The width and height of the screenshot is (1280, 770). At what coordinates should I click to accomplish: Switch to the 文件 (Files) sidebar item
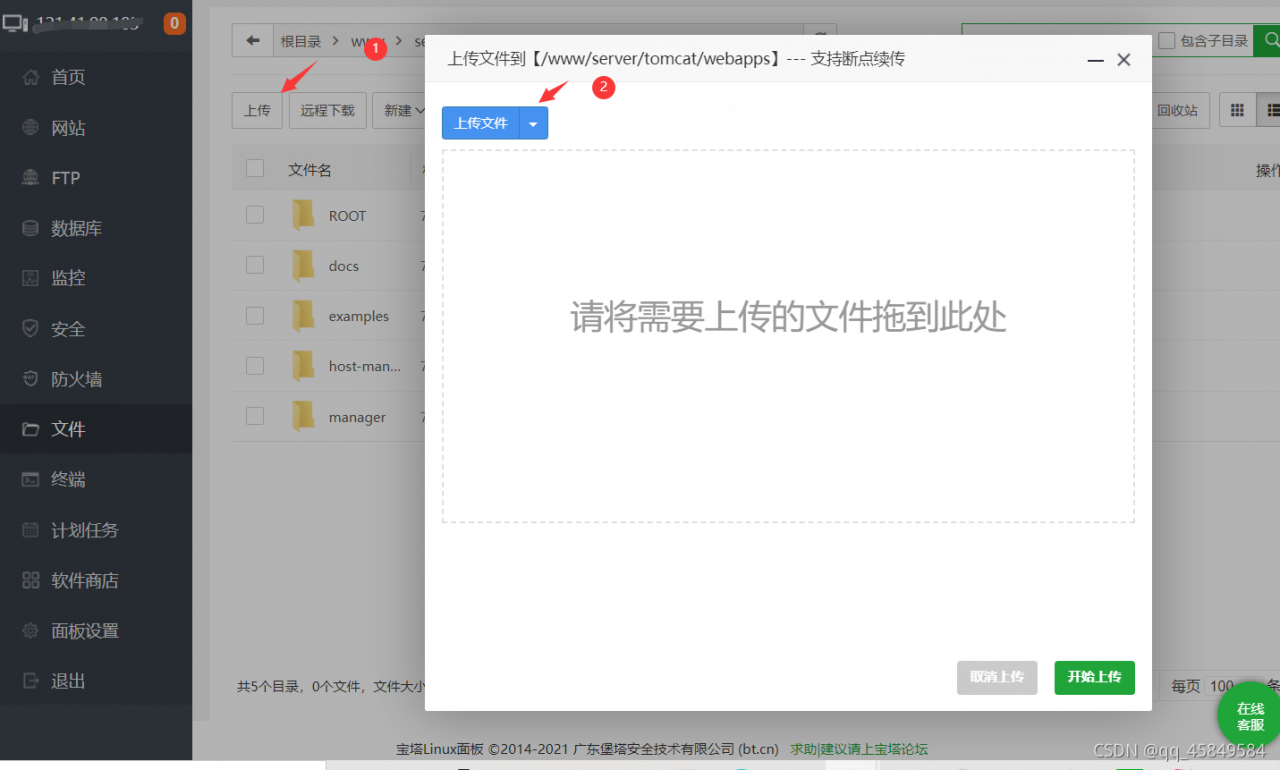tap(68, 429)
